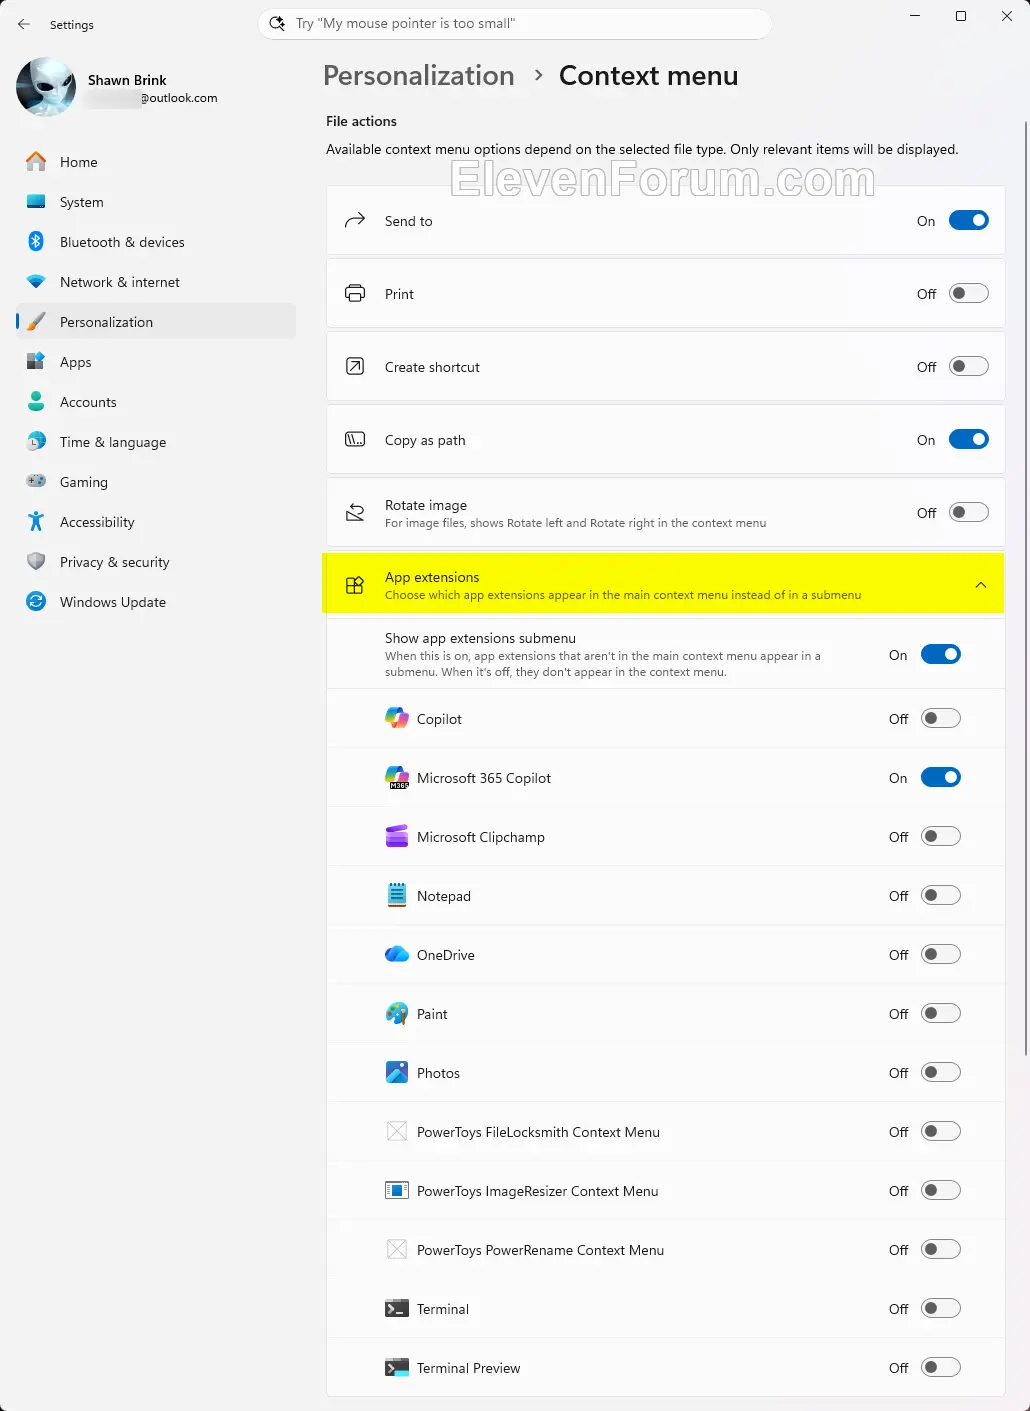The image size is (1030, 1411).
Task: Enable the Copilot extension toggle
Action: (940, 718)
